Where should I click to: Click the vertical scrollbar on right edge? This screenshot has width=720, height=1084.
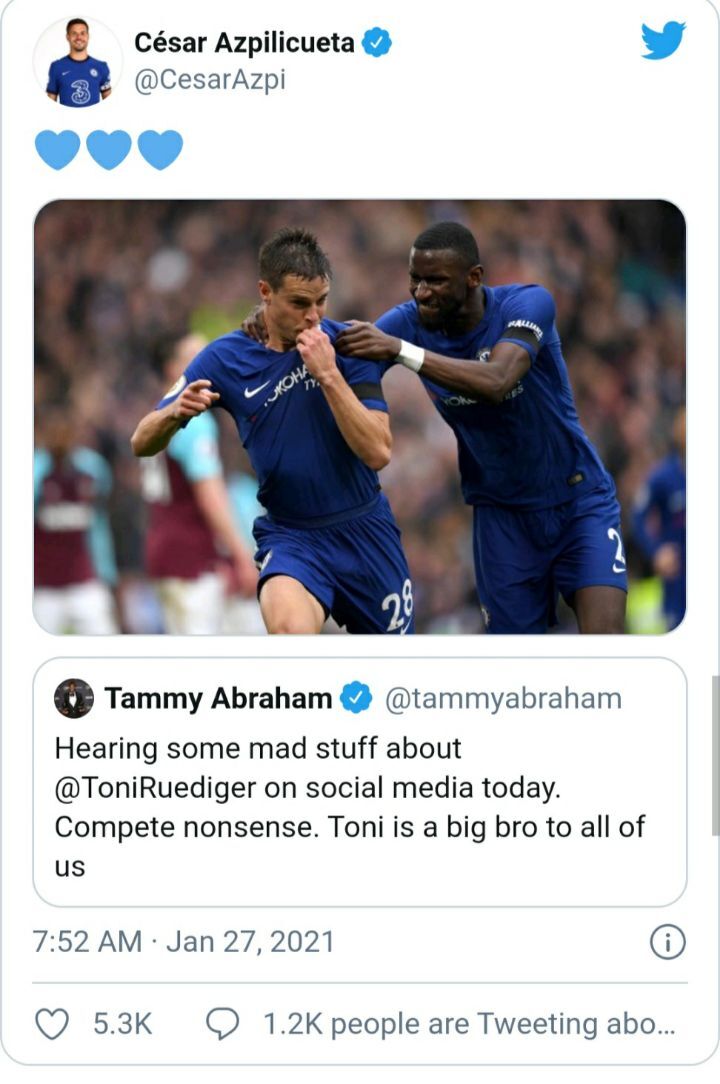(x=714, y=752)
